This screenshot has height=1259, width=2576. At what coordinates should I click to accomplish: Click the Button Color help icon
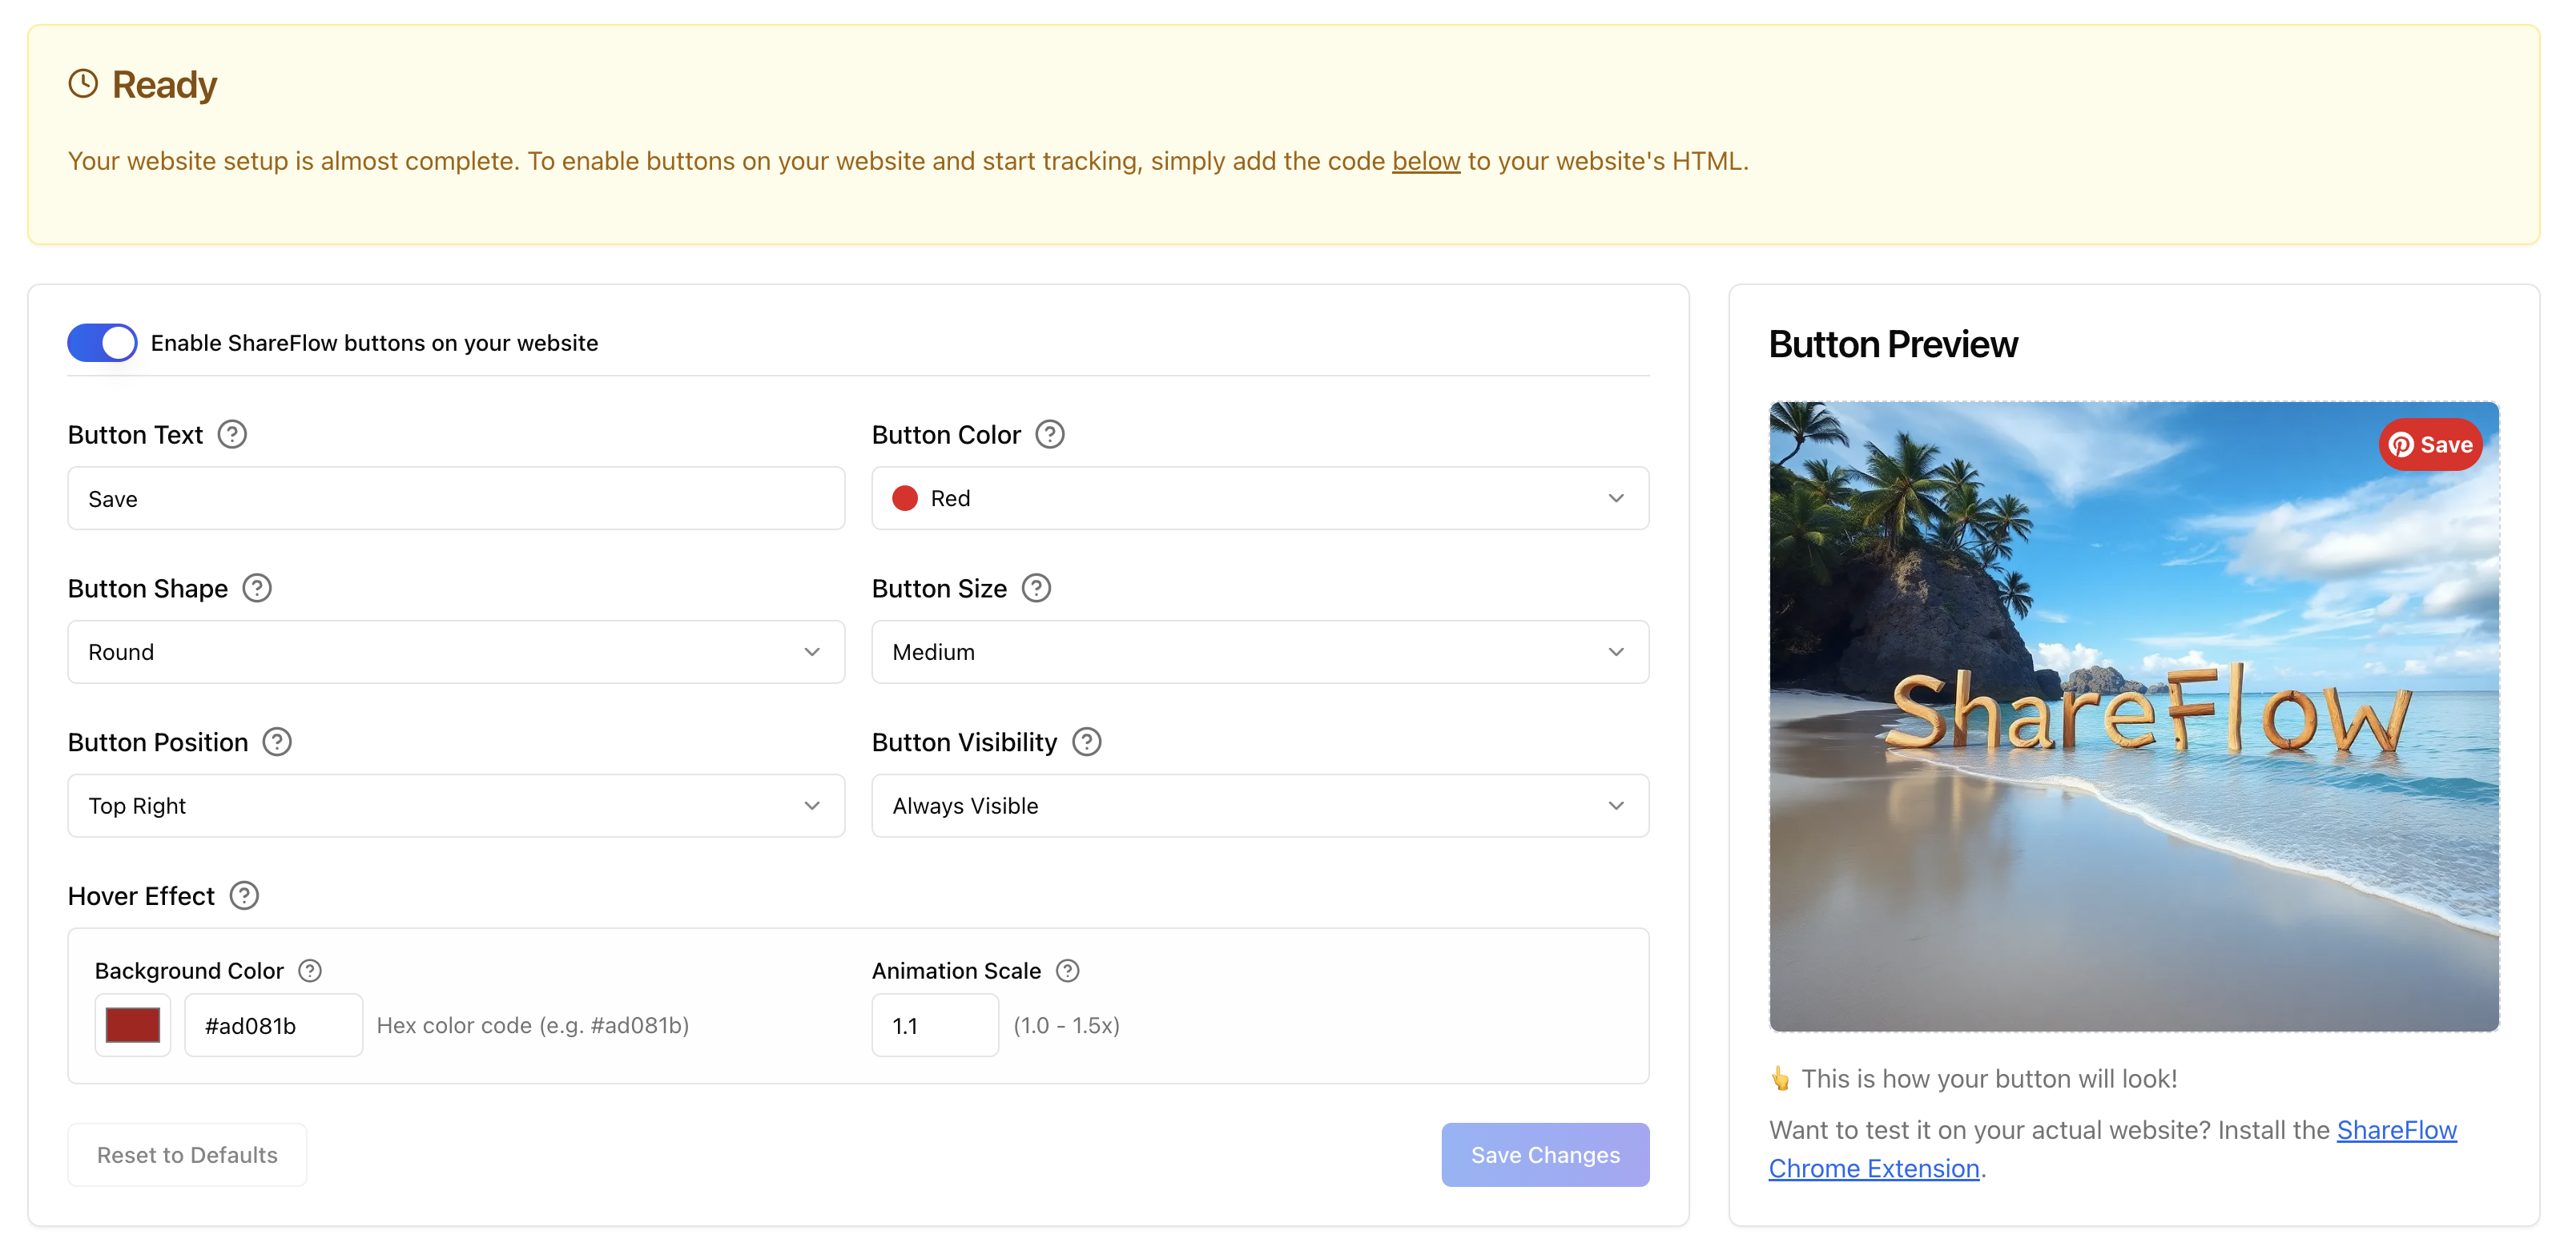coord(1049,434)
